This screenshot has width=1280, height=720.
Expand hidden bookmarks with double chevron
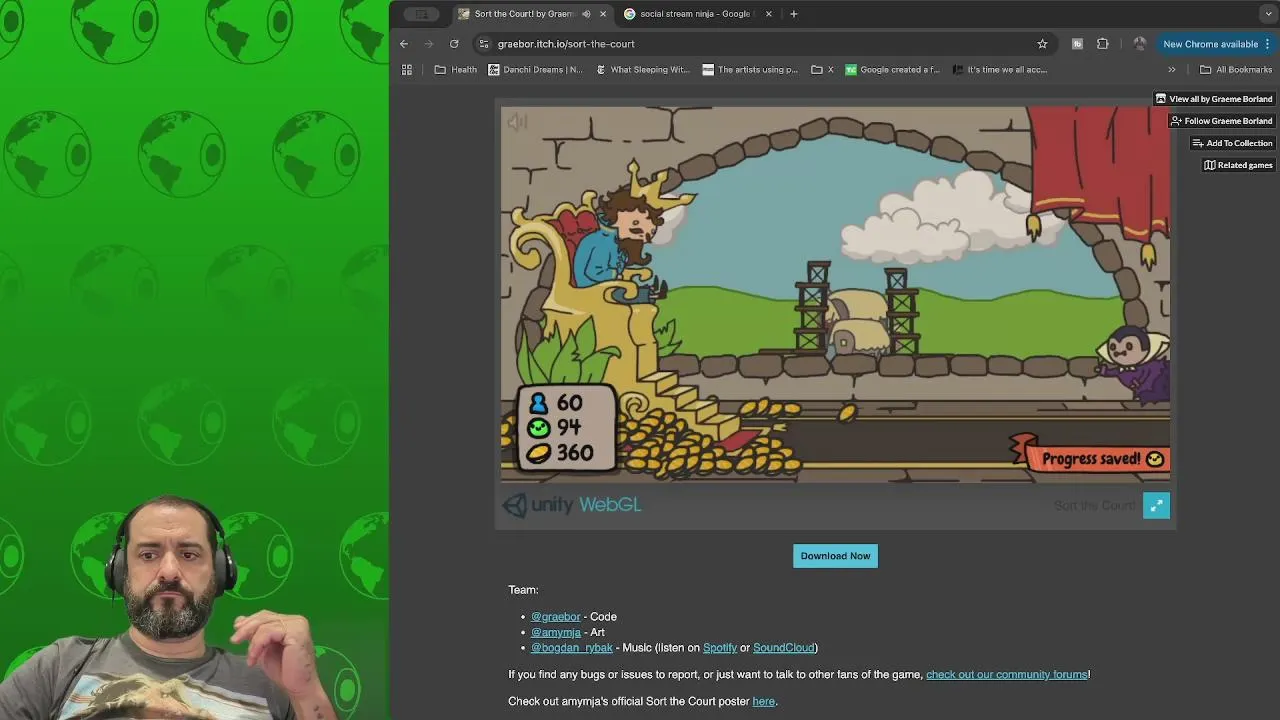pyautogui.click(x=1172, y=70)
